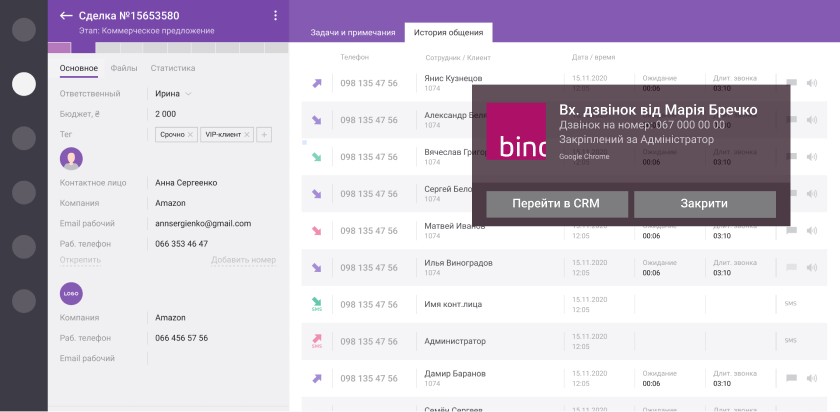Click the green SMS arrow icon in Имя конт.лица row
The image size is (840, 412).
click(x=317, y=304)
